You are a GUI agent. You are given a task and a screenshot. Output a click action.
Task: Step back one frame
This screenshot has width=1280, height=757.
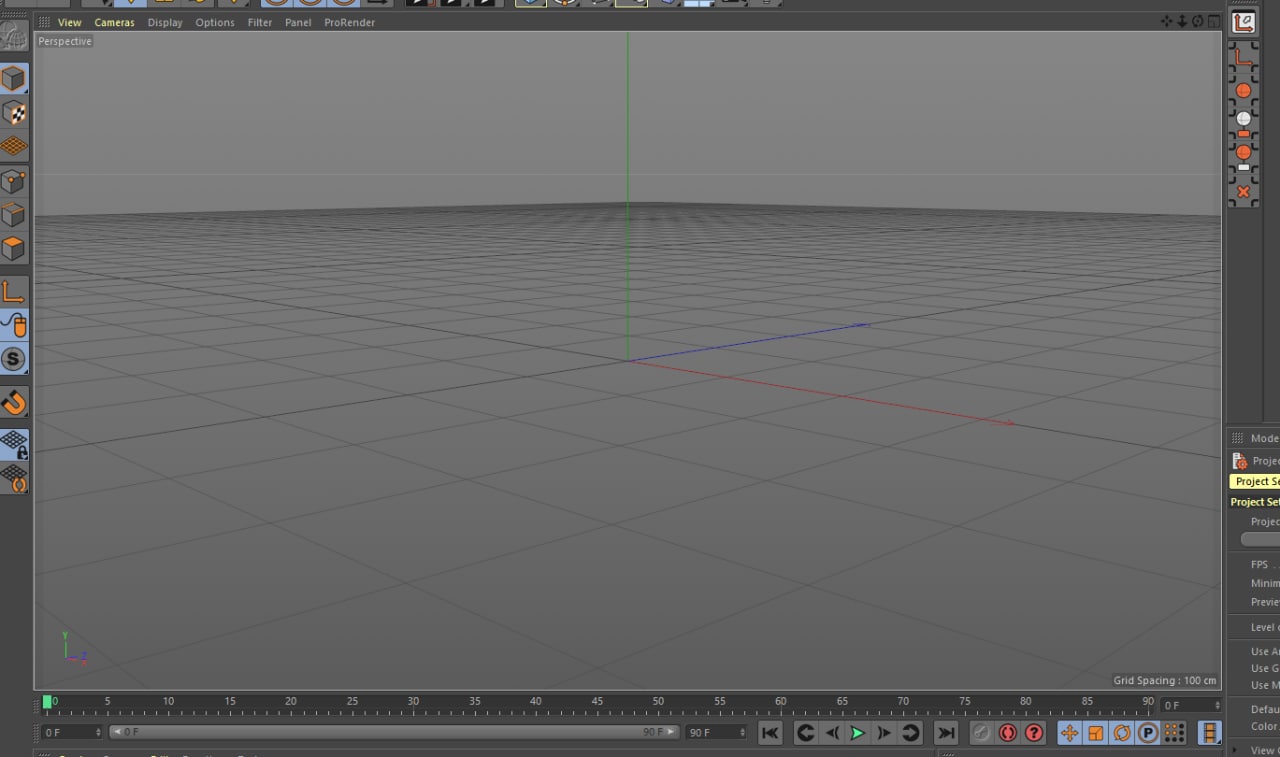[831, 733]
